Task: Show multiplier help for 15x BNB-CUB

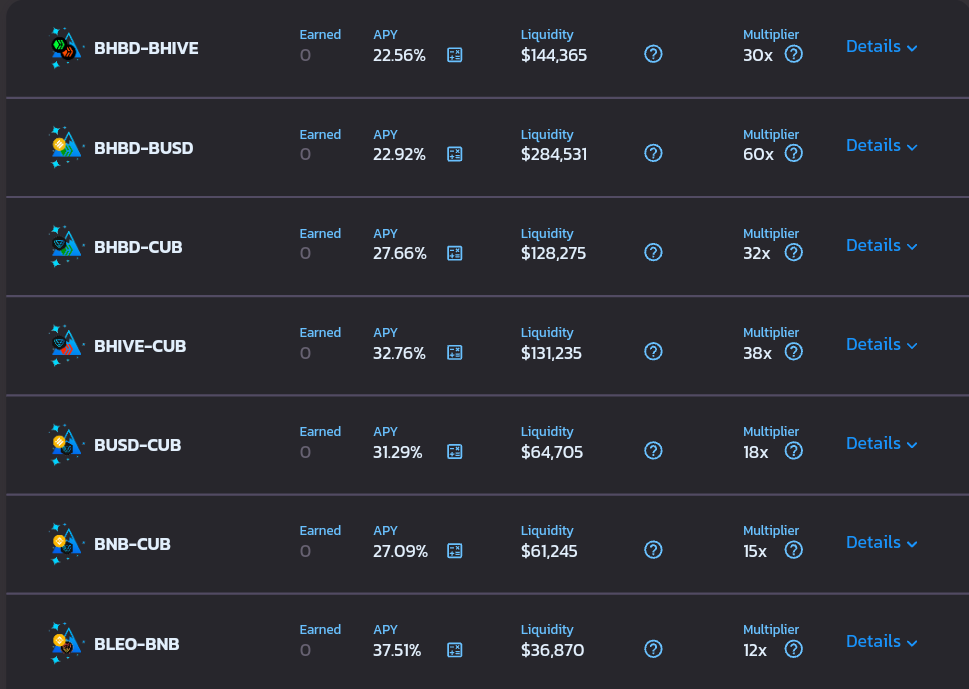Action: point(793,550)
